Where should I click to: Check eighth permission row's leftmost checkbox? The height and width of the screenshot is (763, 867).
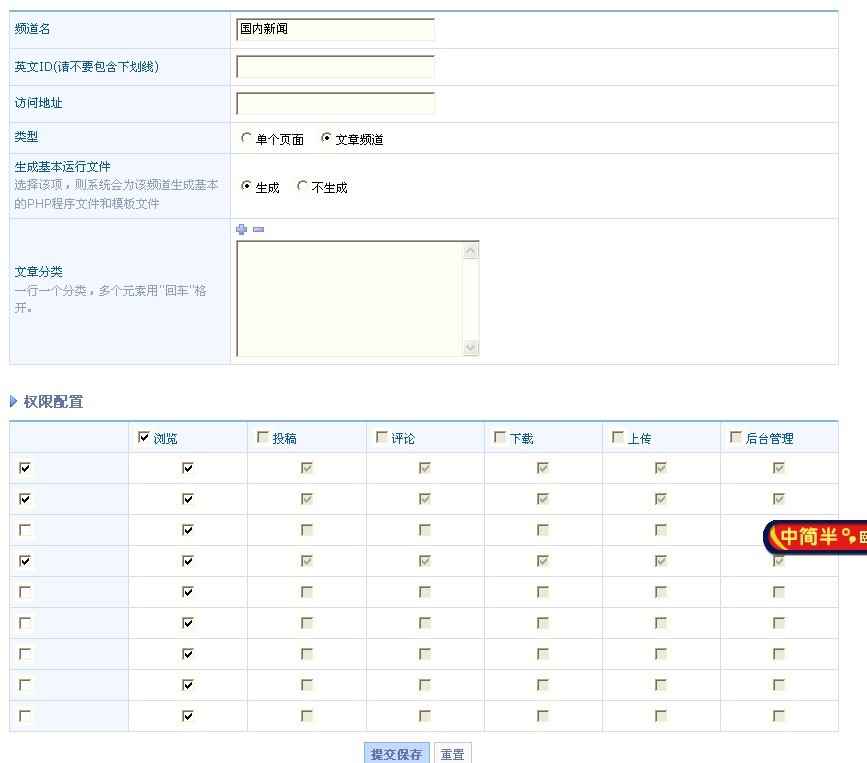(25, 685)
